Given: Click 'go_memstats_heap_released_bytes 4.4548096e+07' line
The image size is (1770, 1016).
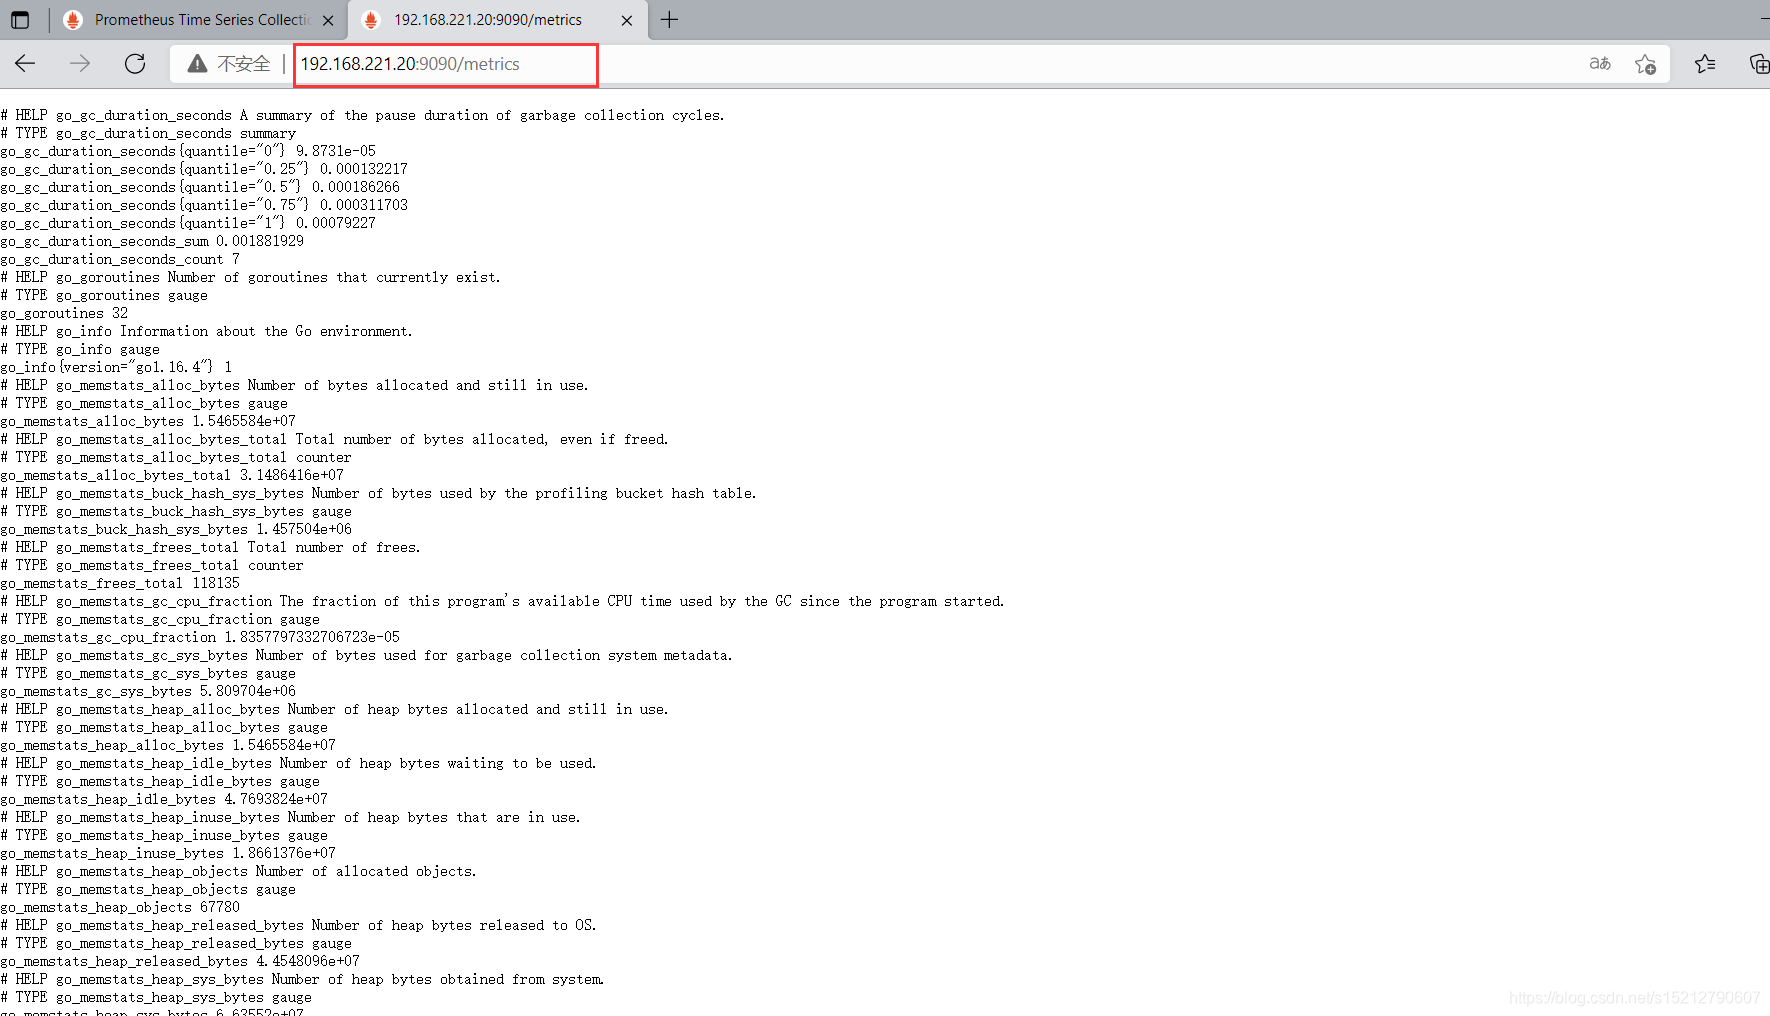Looking at the screenshot, I should (x=180, y=961).
